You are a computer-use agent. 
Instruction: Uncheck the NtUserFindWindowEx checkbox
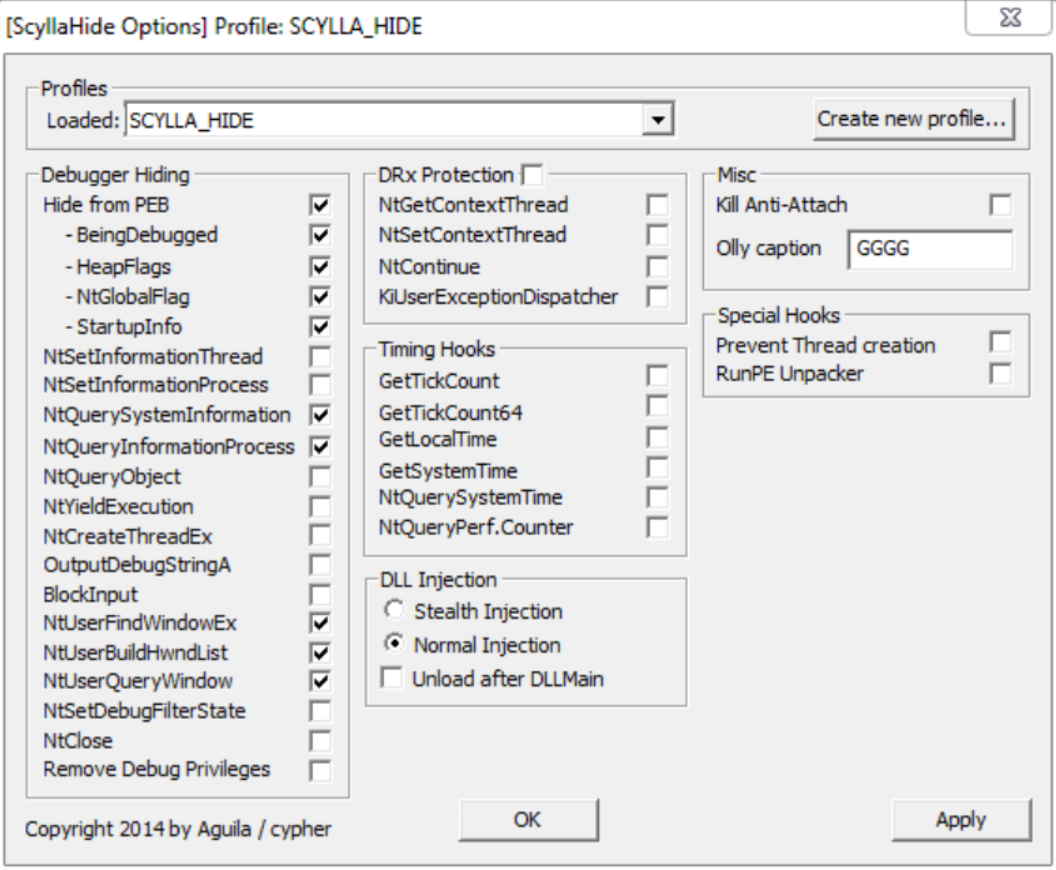[x=320, y=623]
